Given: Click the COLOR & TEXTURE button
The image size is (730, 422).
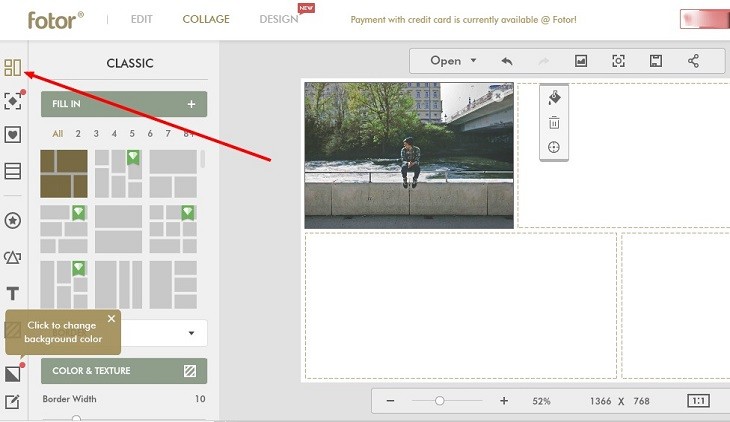Looking at the screenshot, I should [124, 371].
